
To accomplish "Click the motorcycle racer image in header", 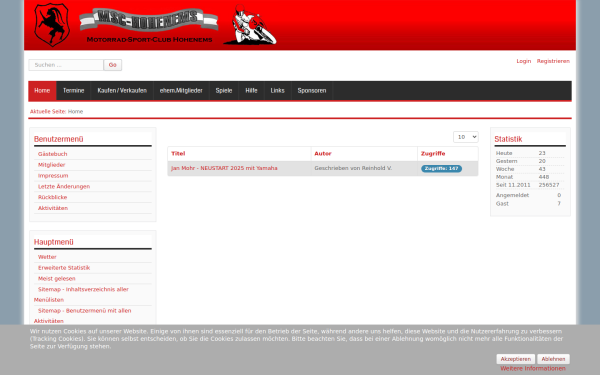I will [250, 25].
